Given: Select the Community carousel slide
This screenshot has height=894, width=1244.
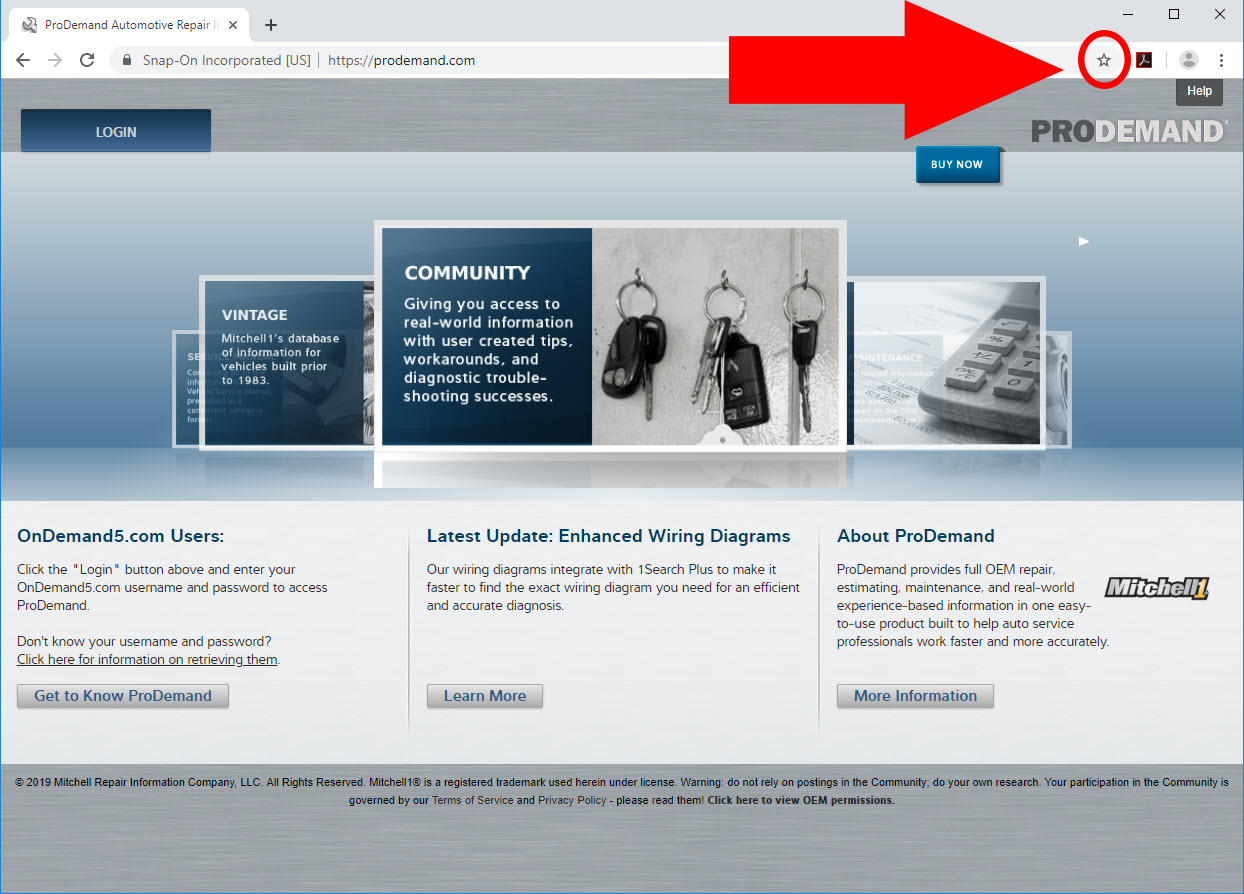Looking at the screenshot, I should (610, 336).
